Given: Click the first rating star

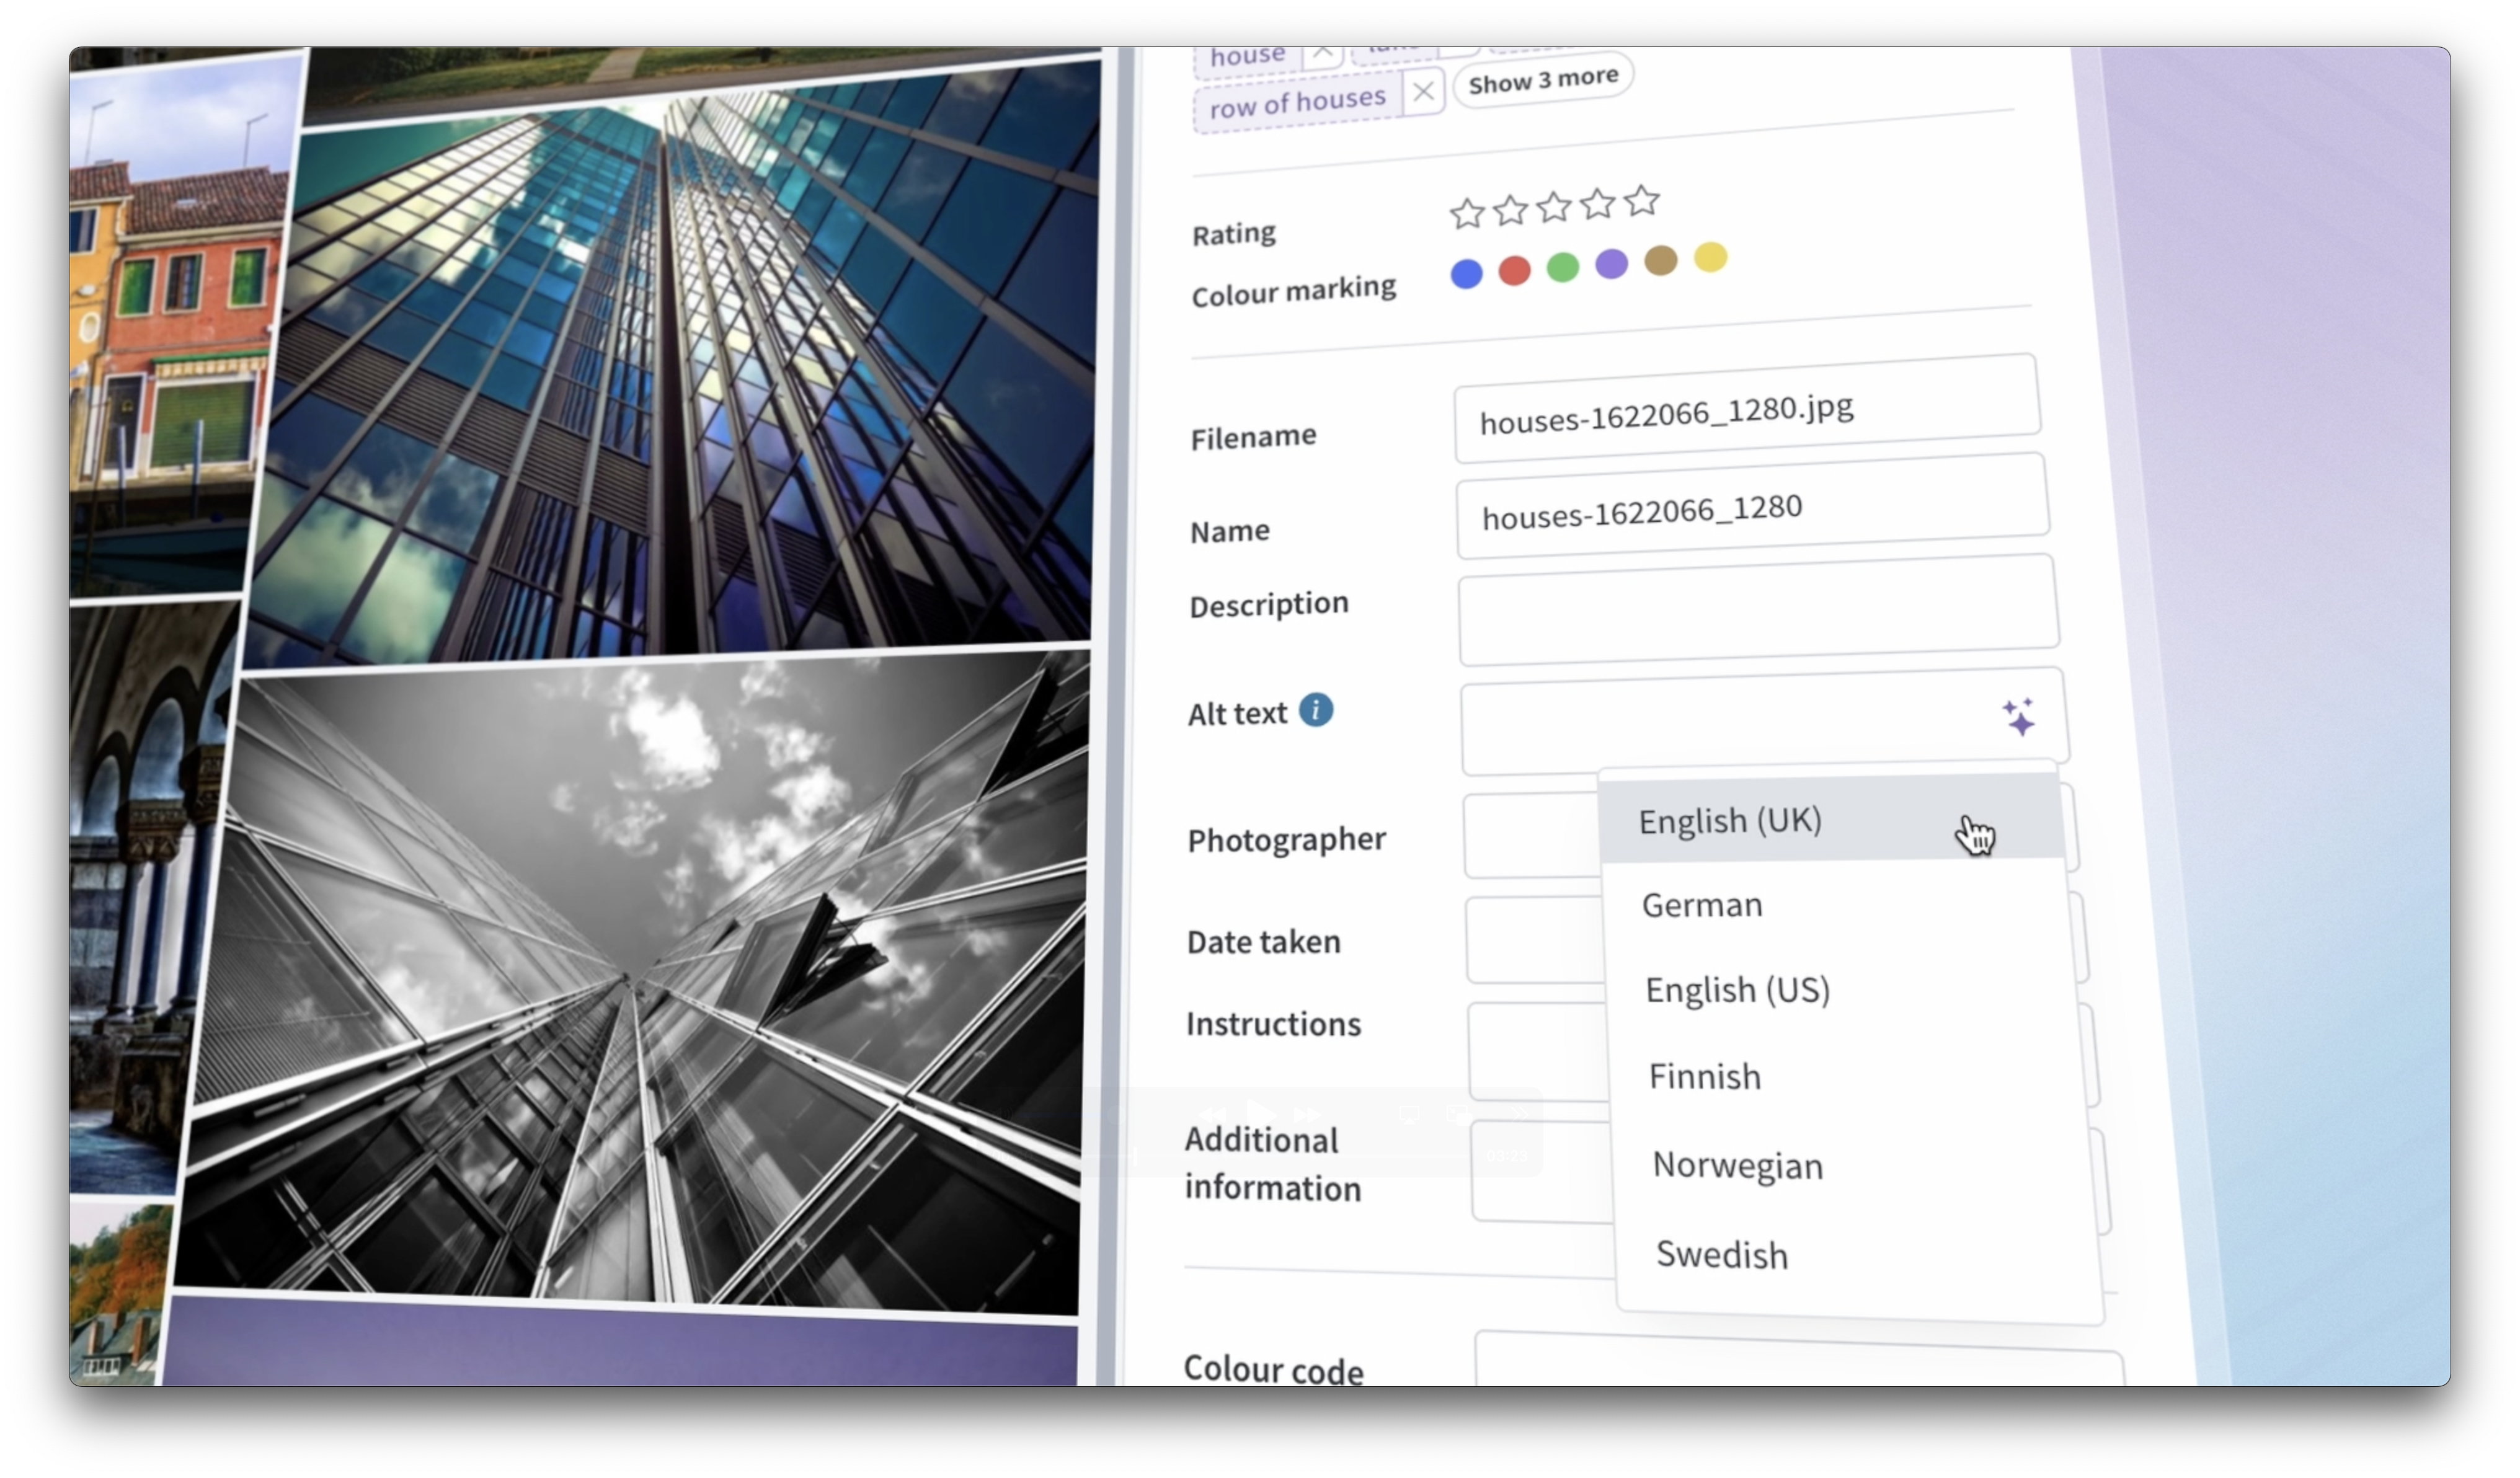Looking at the screenshot, I should click(1466, 213).
